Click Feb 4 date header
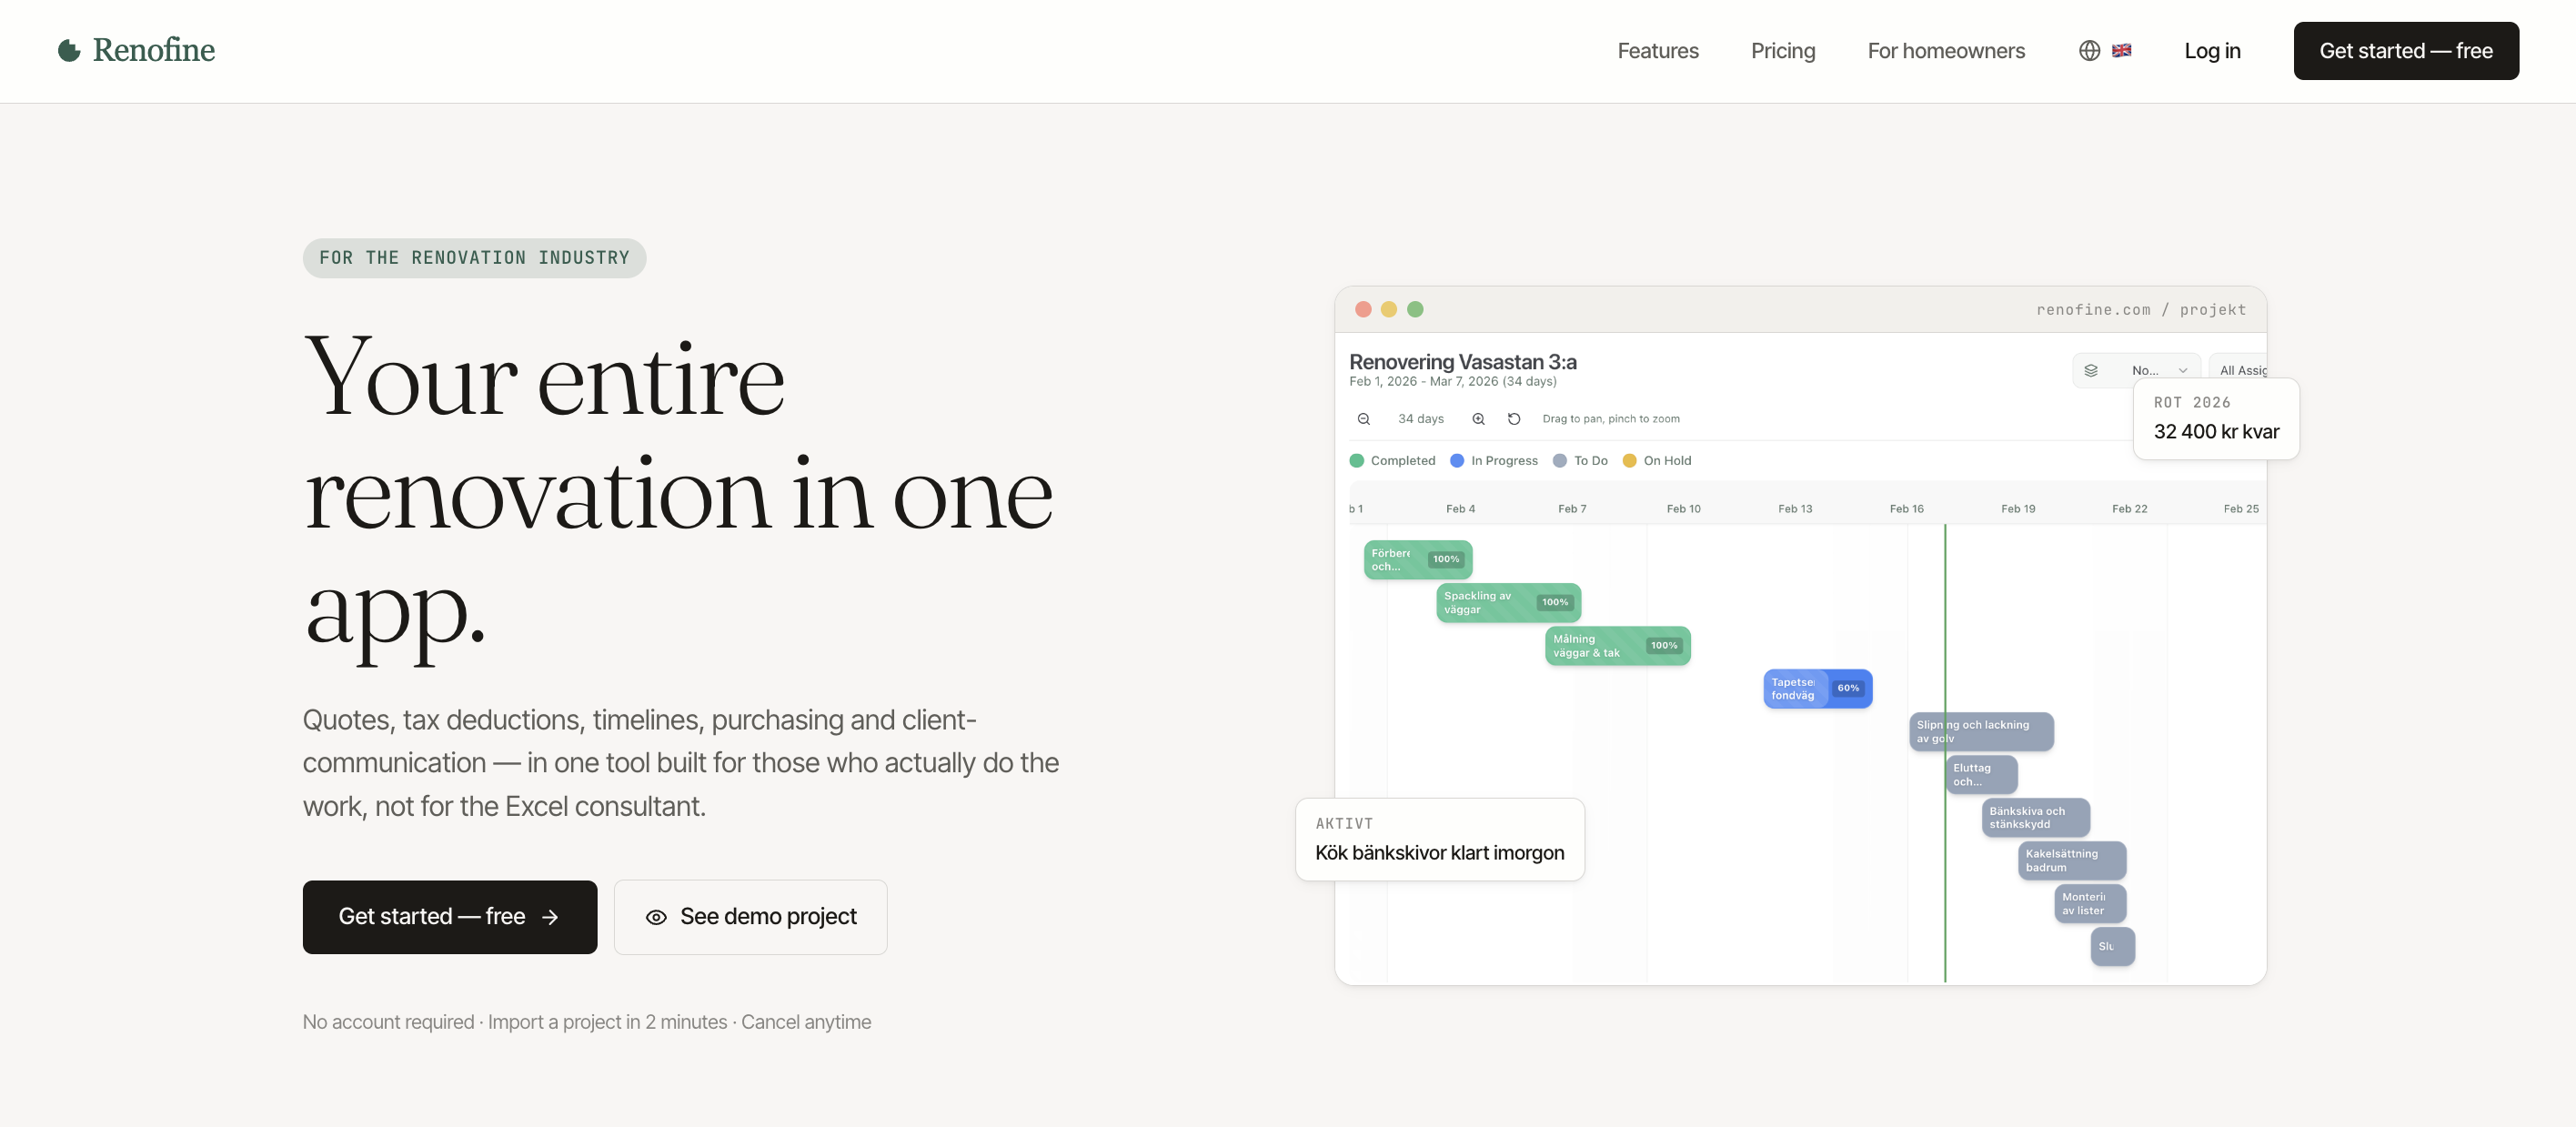This screenshot has height=1127, width=2576. coord(1460,509)
